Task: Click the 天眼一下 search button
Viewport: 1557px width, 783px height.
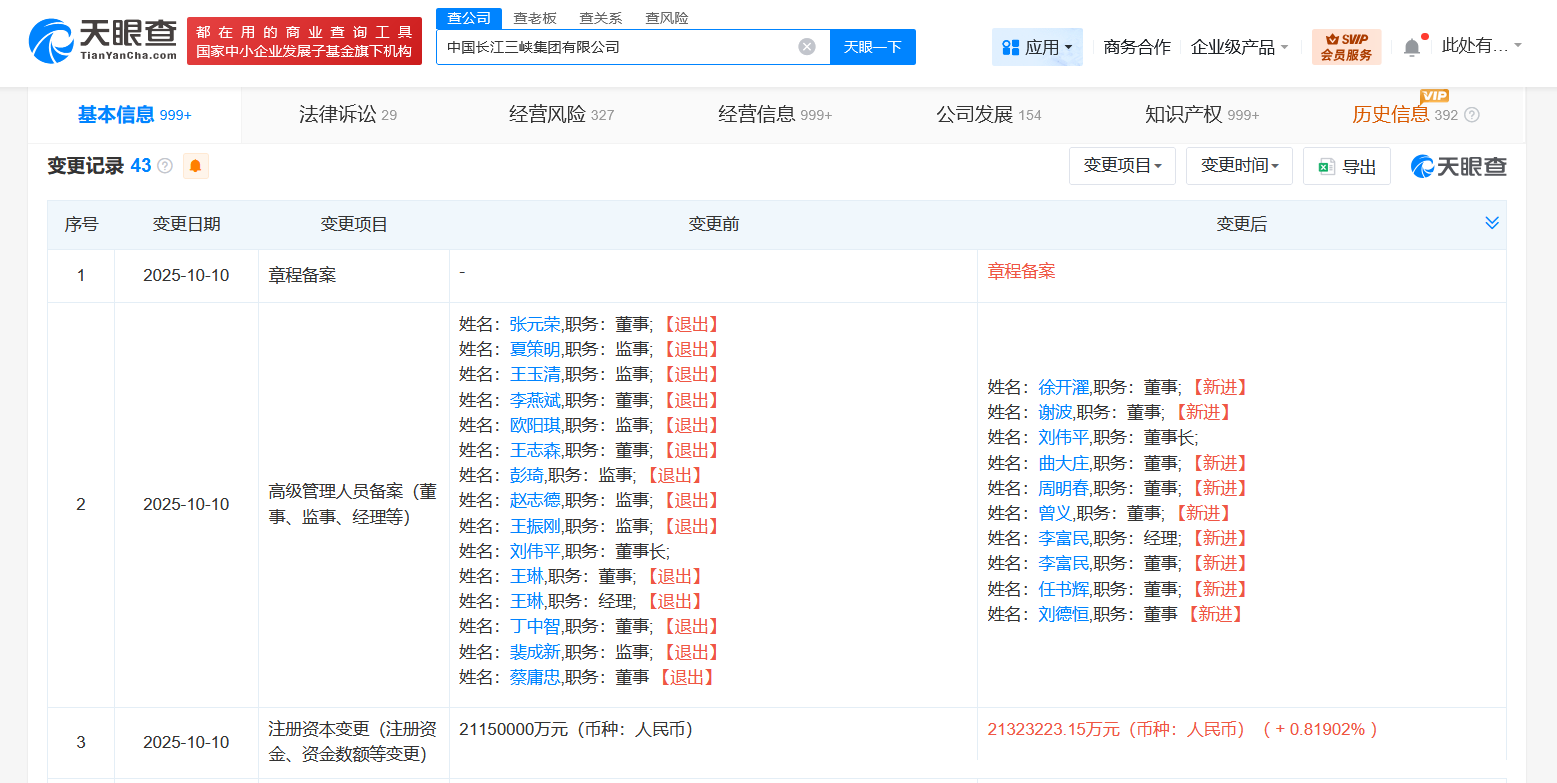Action: (872, 46)
